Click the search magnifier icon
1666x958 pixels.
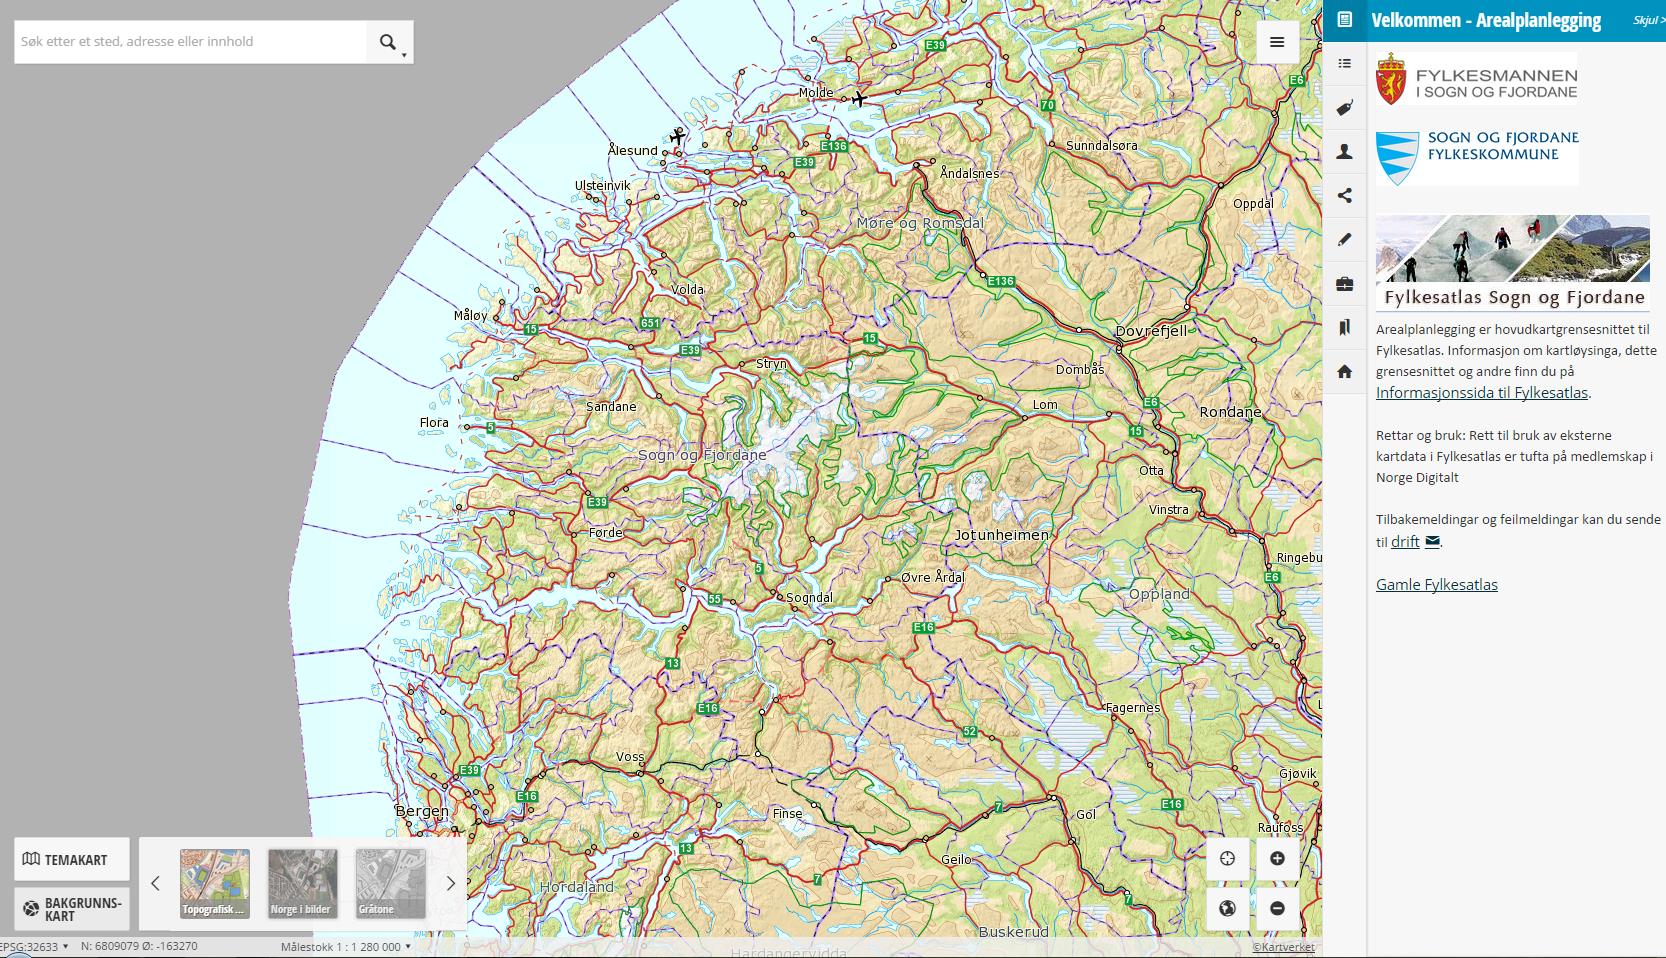(x=387, y=42)
